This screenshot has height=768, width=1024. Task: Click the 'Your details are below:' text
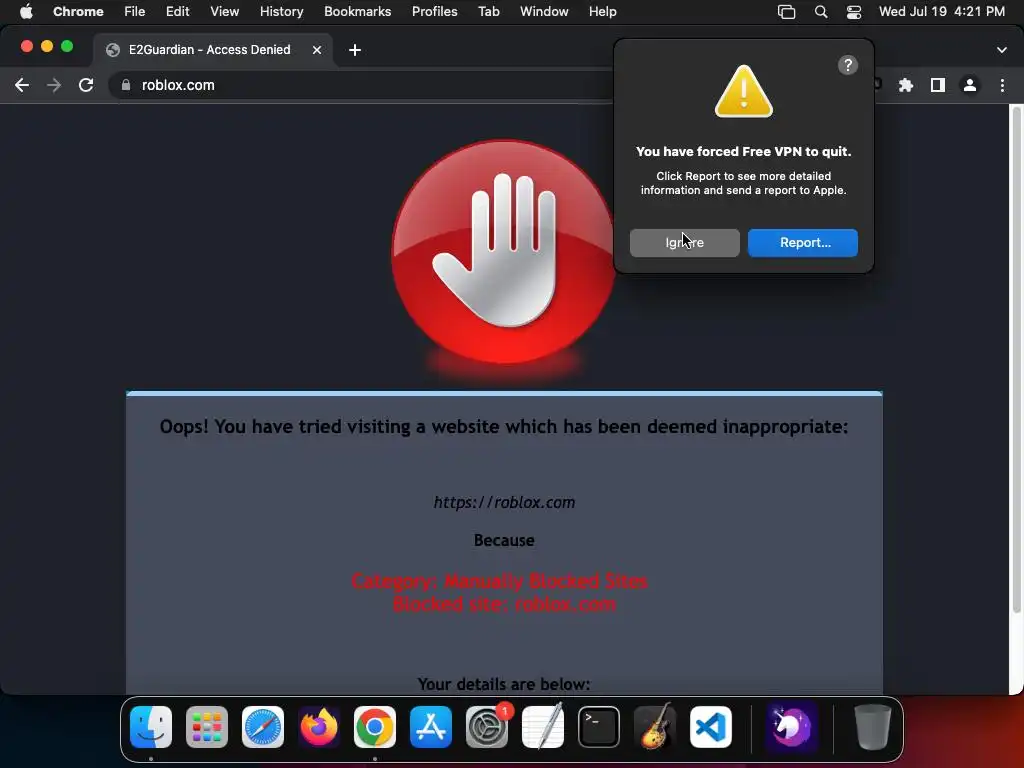point(504,684)
